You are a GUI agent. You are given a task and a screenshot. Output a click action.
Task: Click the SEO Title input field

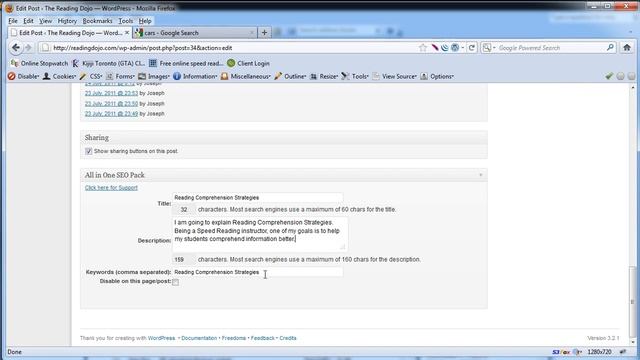coord(258,198)
